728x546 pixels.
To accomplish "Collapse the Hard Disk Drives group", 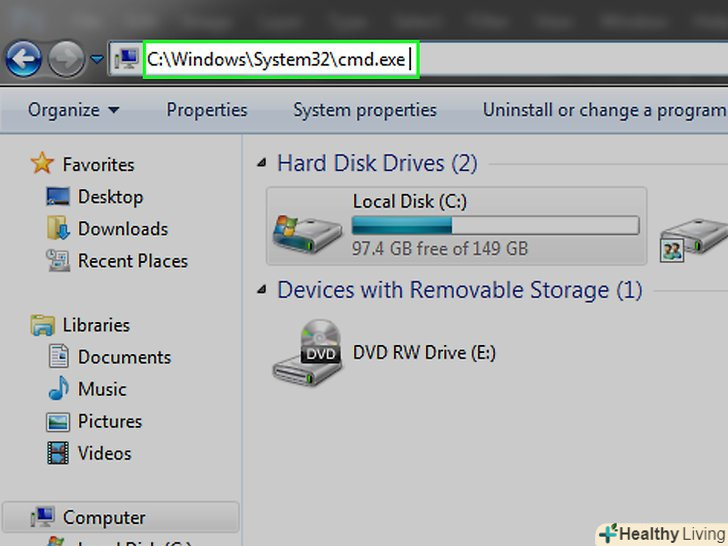I will point(262,163).
